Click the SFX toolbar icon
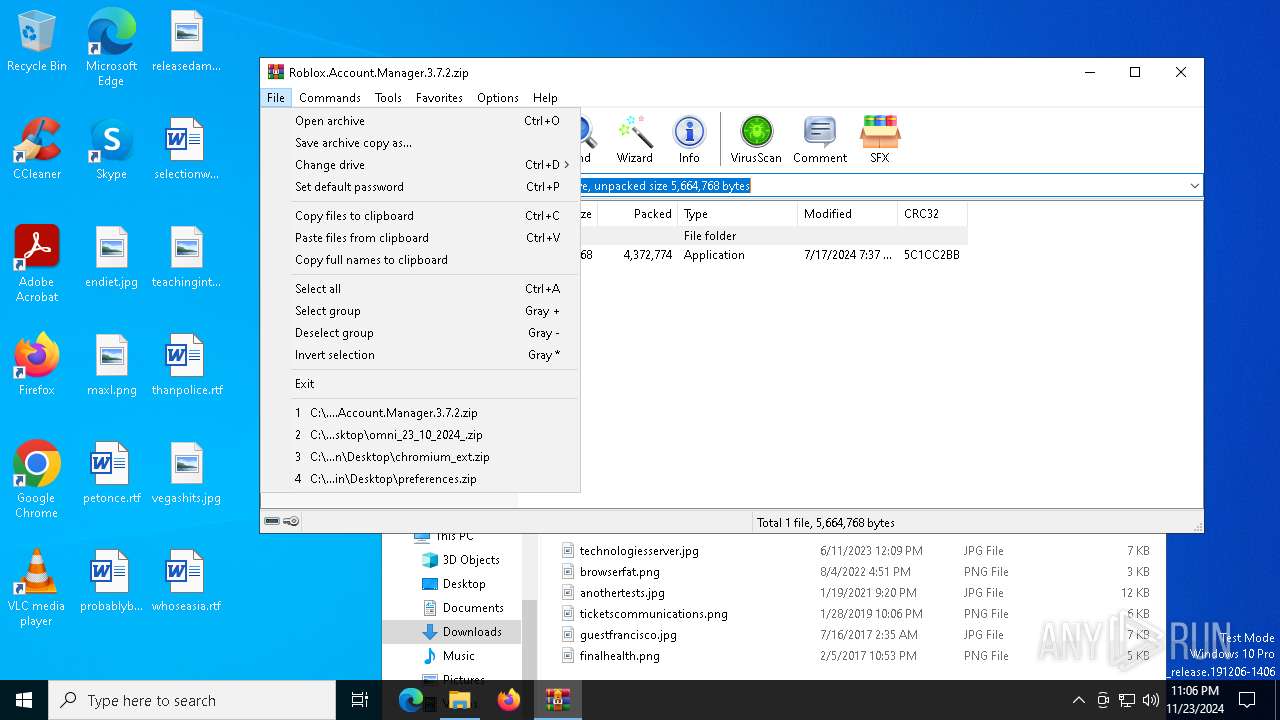 tap(879, 139)
